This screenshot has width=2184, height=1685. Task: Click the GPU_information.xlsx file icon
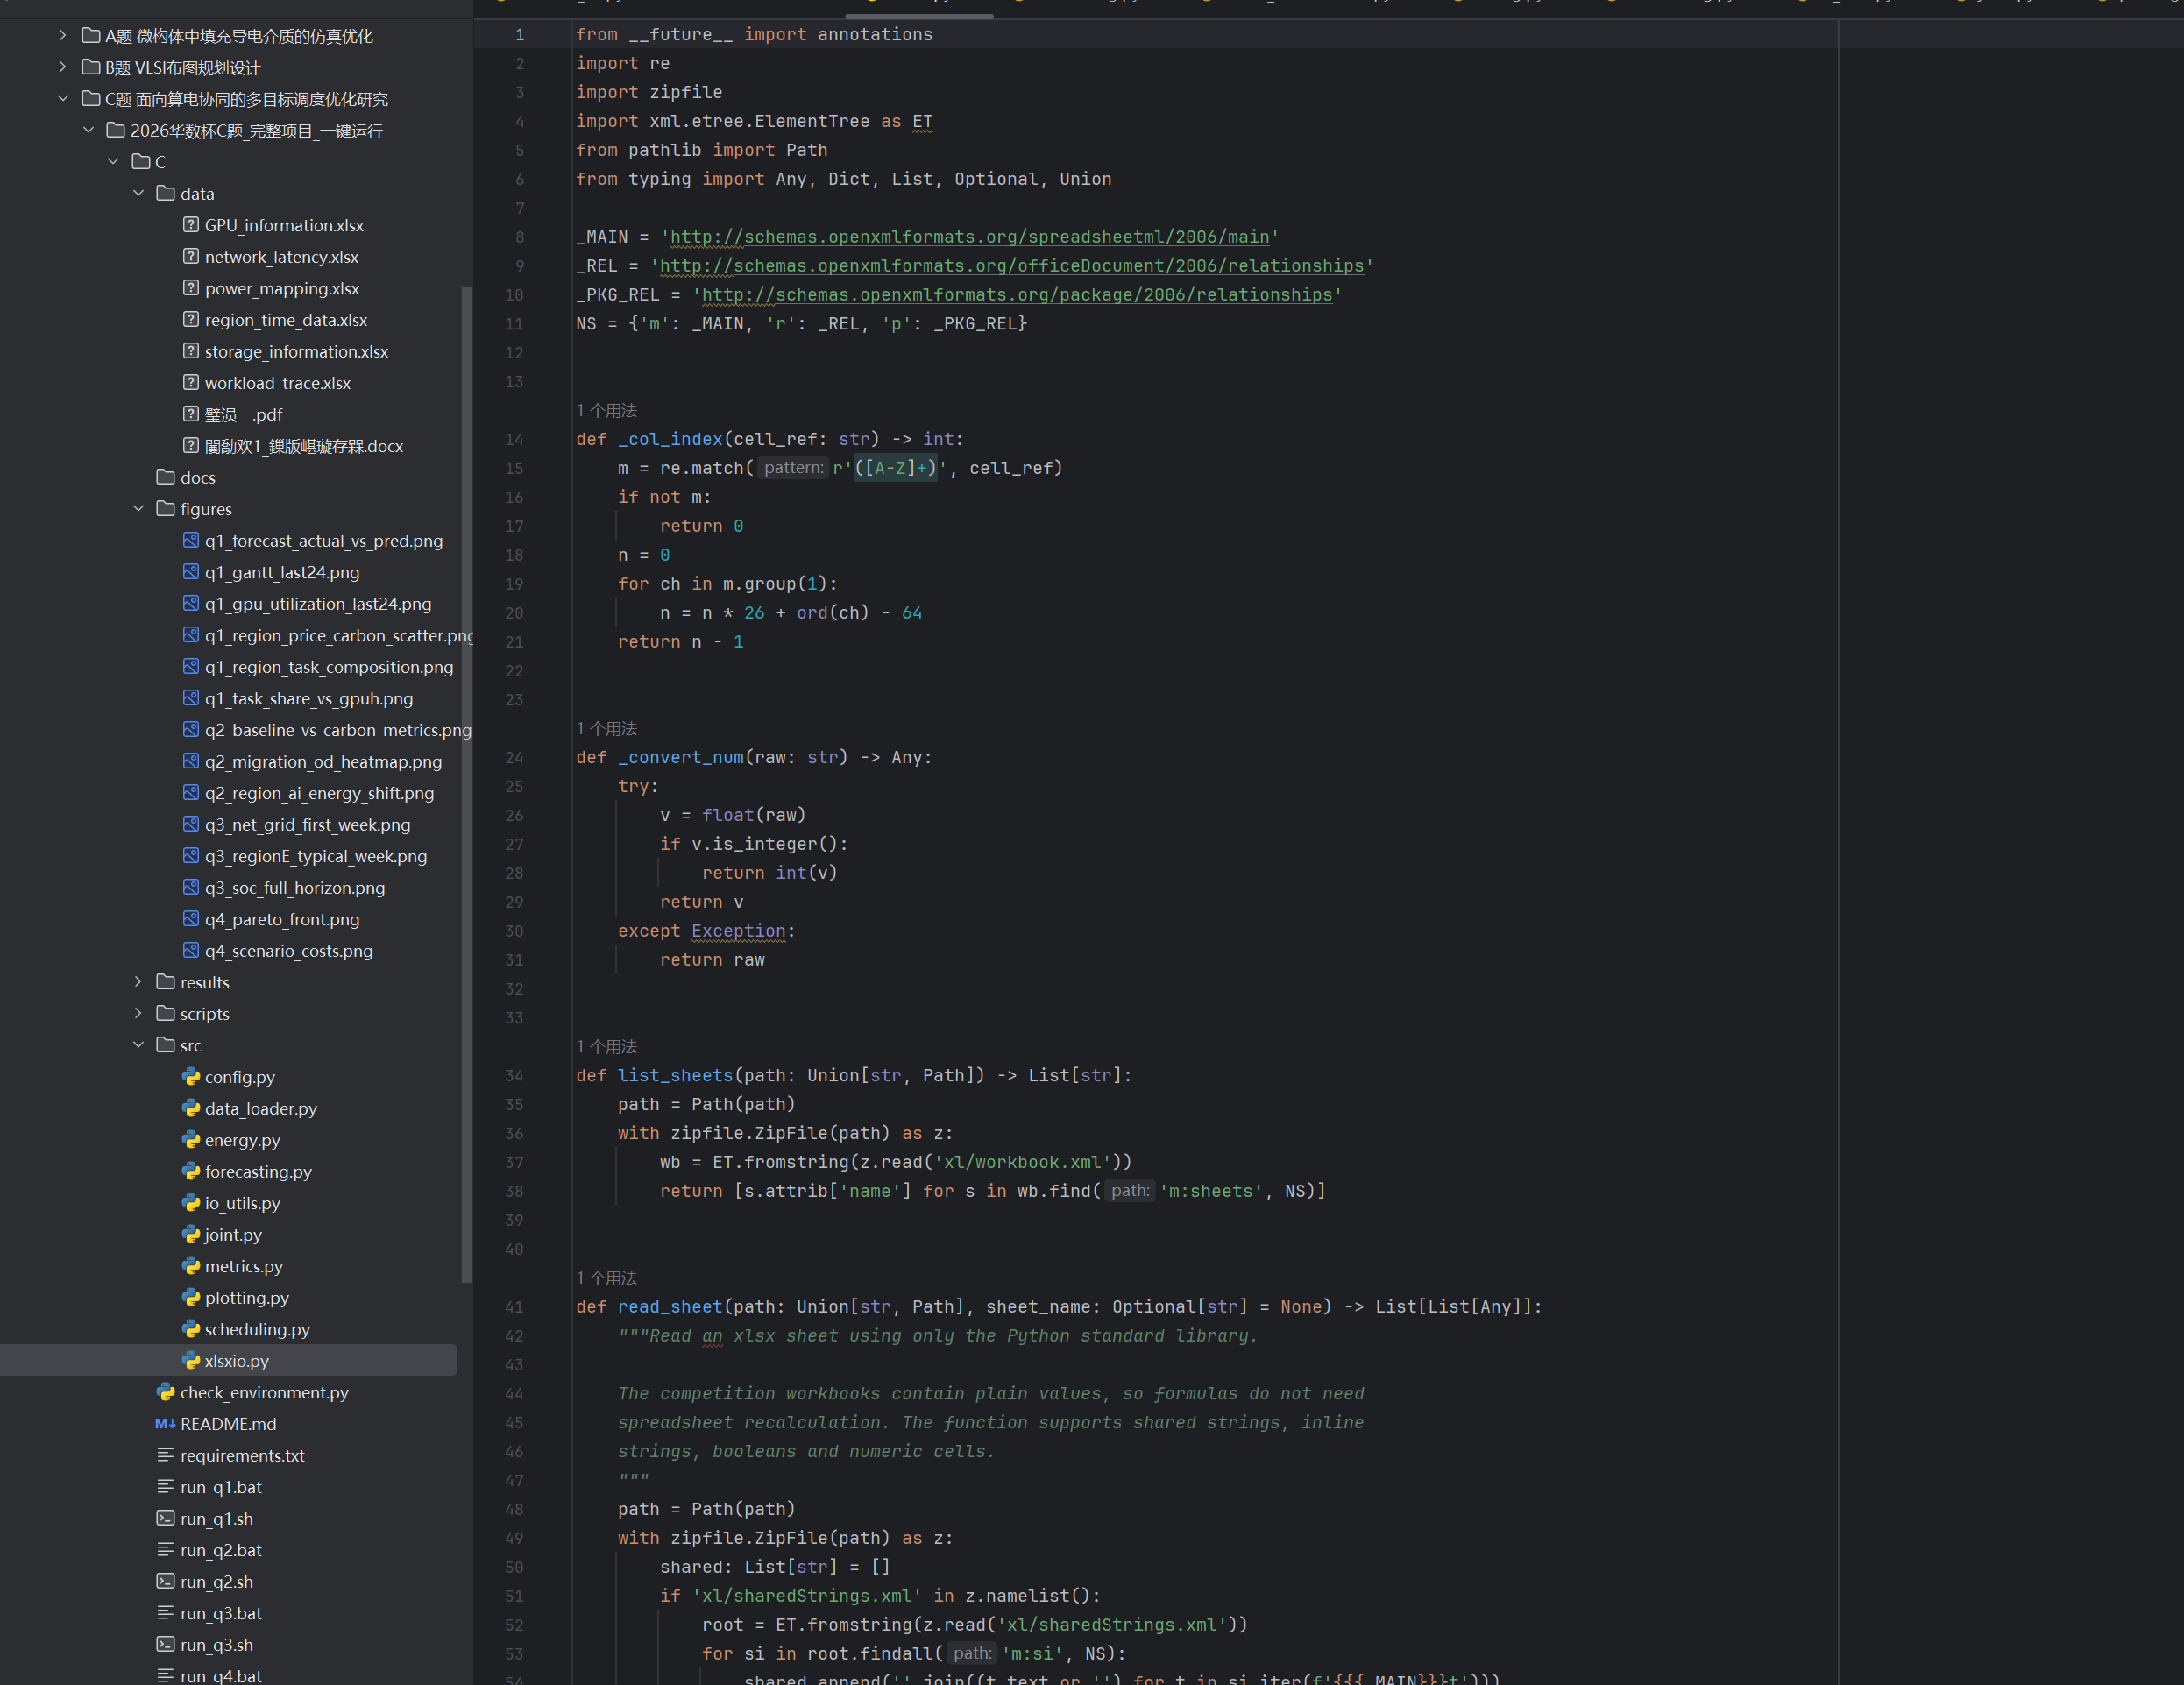[x=191, y=225]
